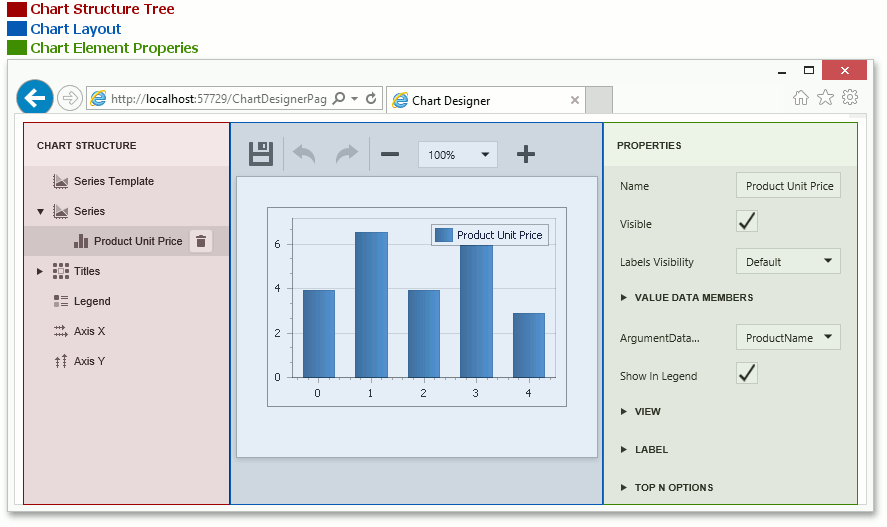Click the browser Back arrow button
887x527 pixels.
[35, 98]
